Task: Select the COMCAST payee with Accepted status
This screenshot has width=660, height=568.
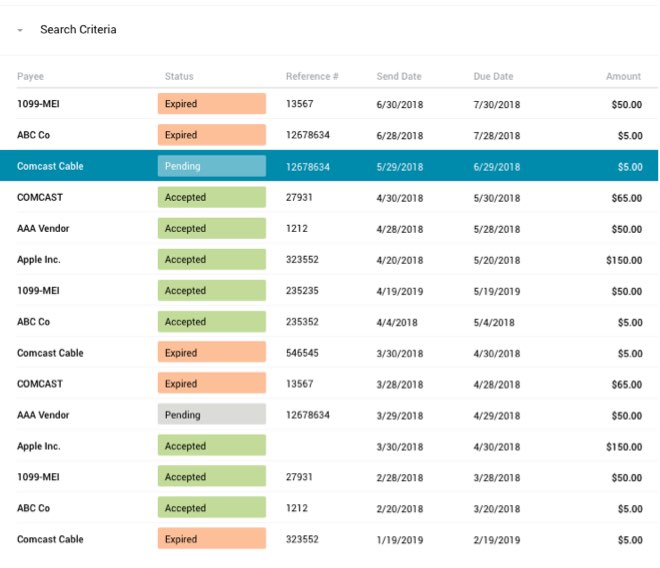Action: pyautogui.click(x=40, y=198)
